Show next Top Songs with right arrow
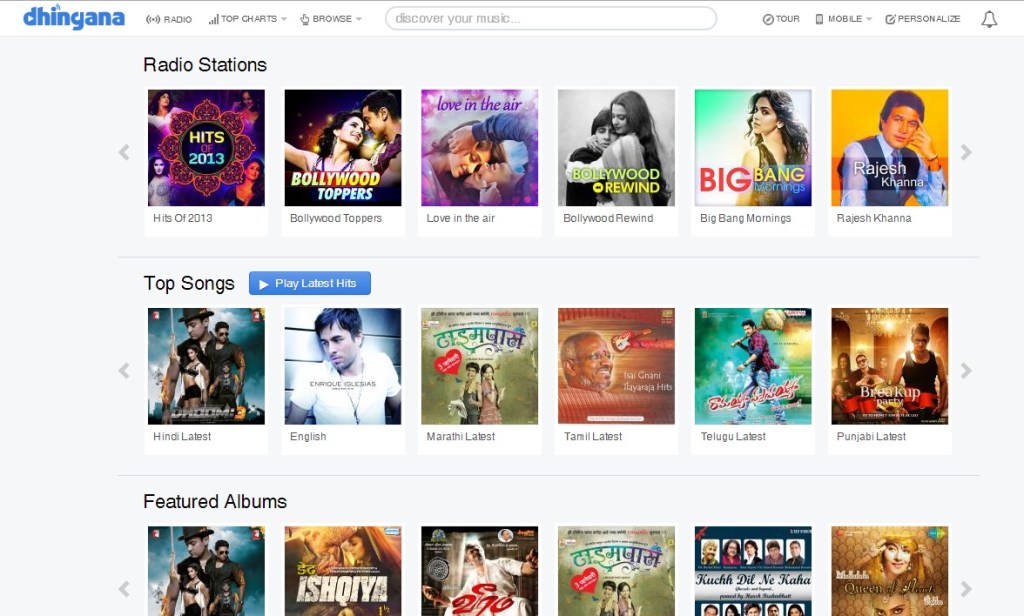Viewport: 1024px width, 616px height. point(966,371)
